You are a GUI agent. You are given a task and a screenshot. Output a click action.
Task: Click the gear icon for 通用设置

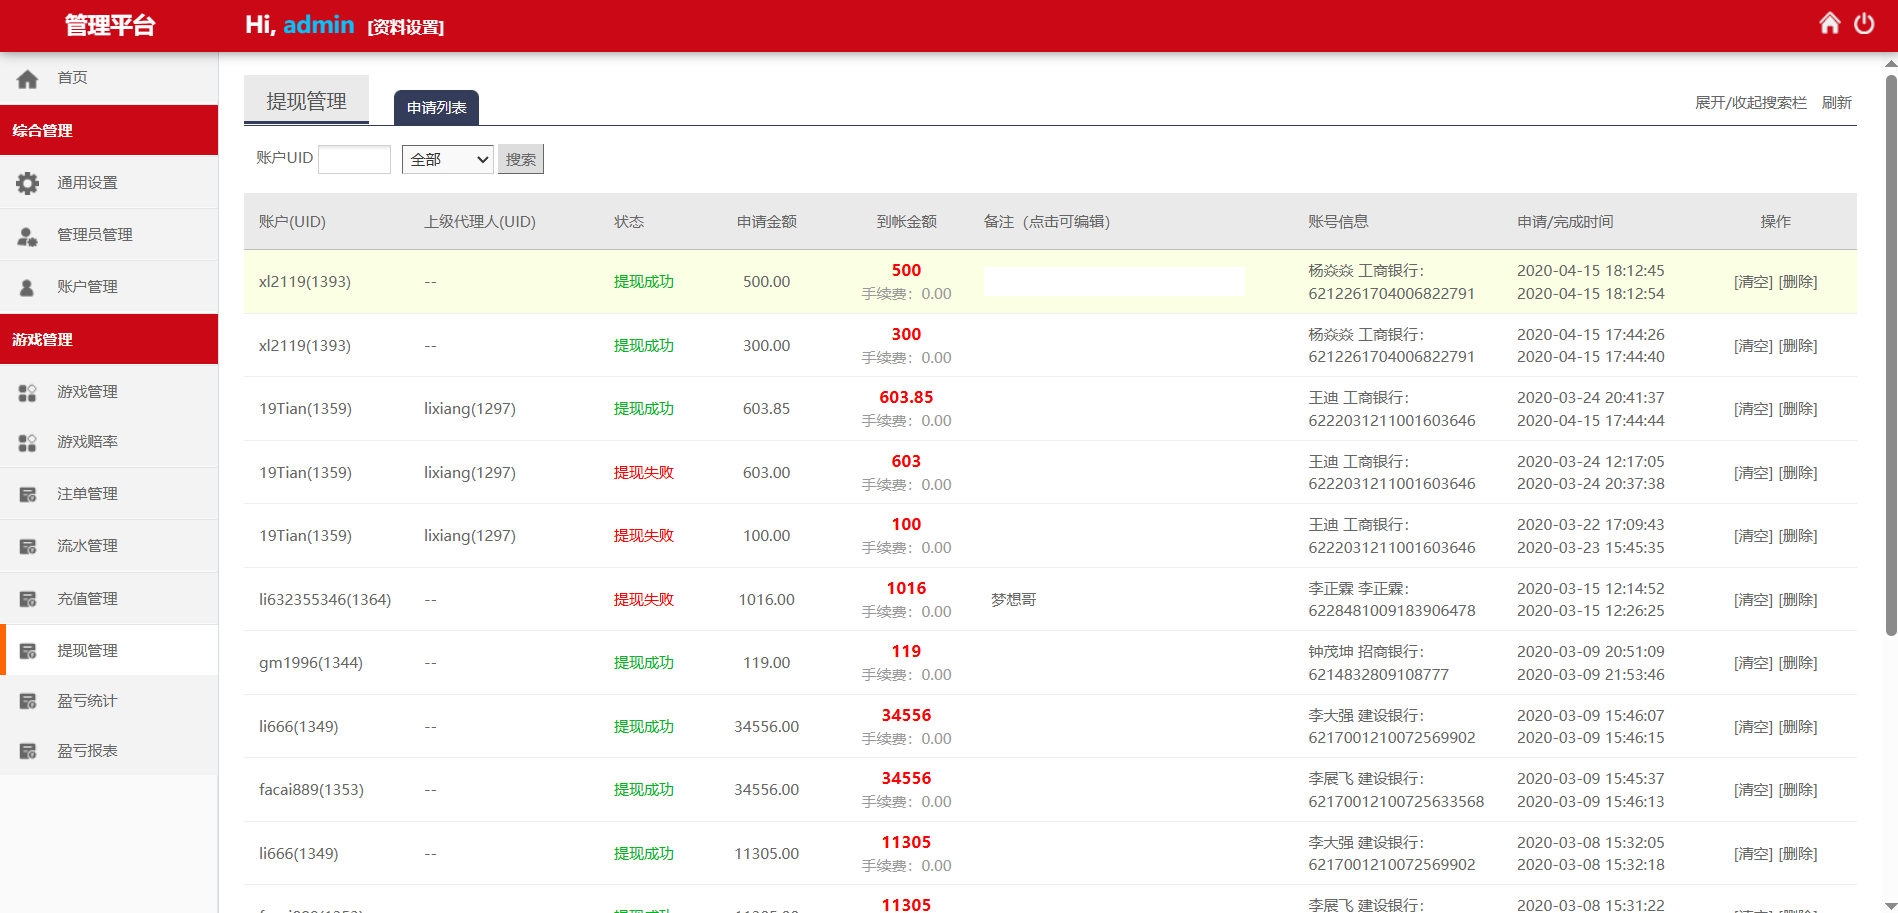pos(28,183)
